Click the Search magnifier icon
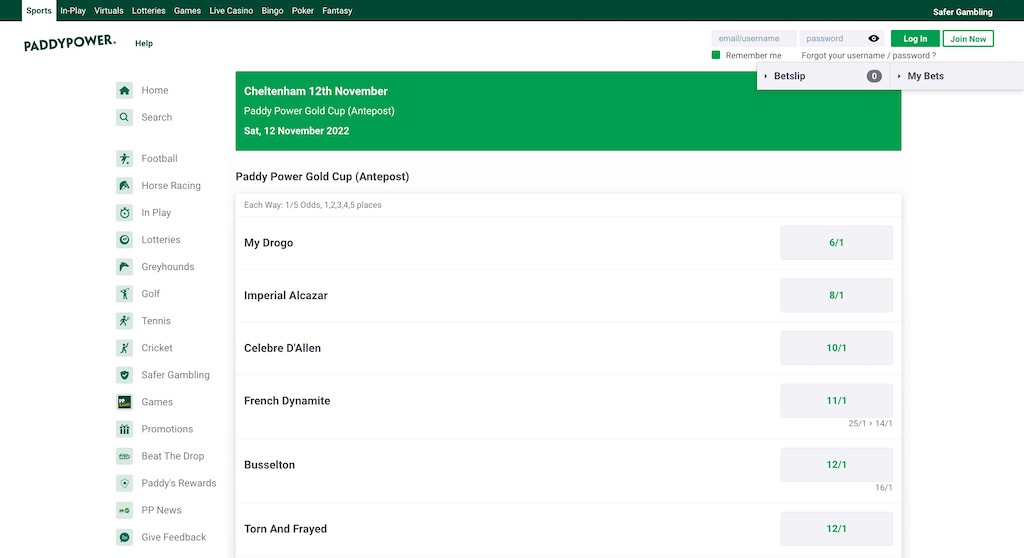Screen dimensions: 1024x558 coord(124,117)
